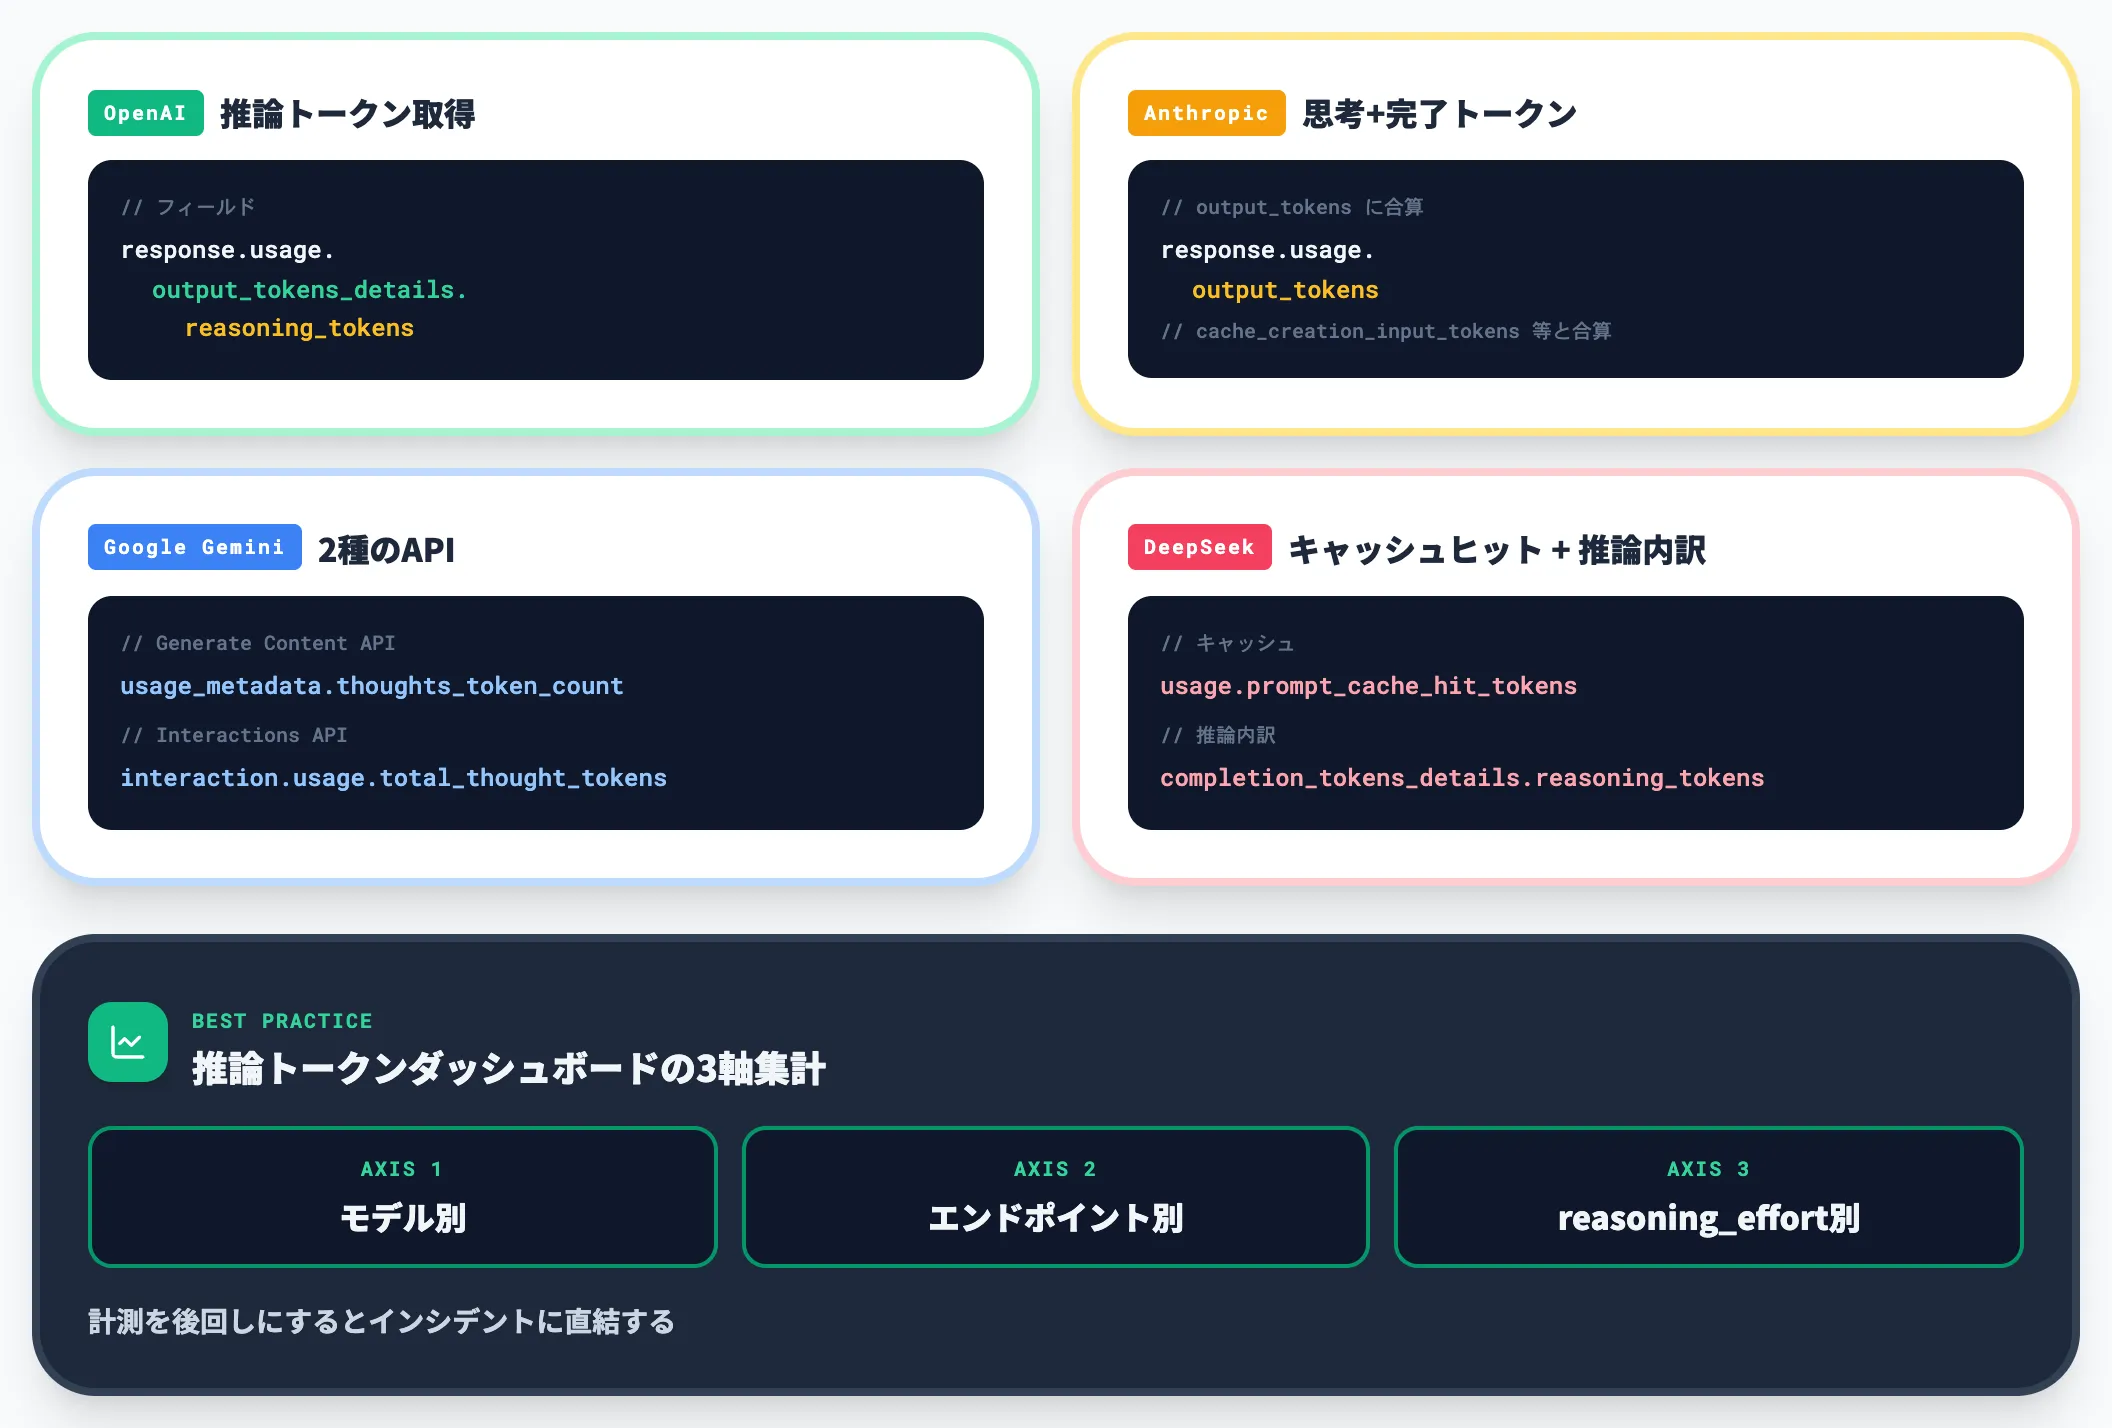Click the comment // Interactions API
The width and height of the screenshot is (2112, 1428).
tap(234, 735)
